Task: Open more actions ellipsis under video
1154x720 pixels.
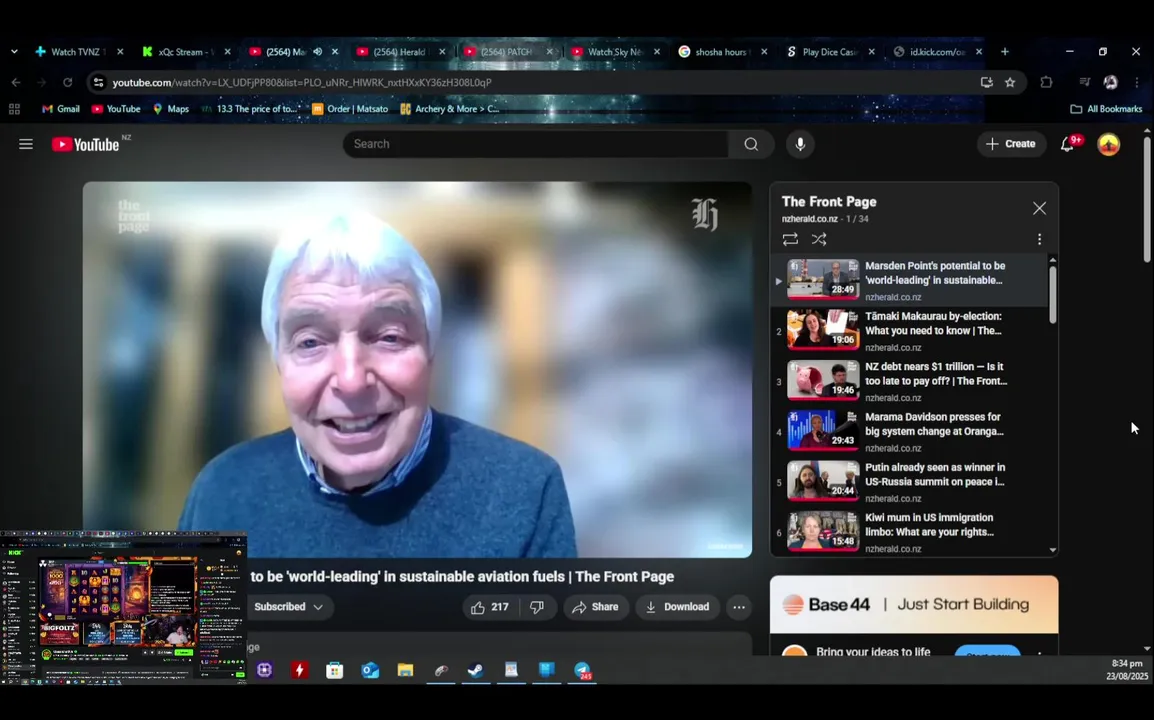Action: pyautogui.click(x=738, y=607)
